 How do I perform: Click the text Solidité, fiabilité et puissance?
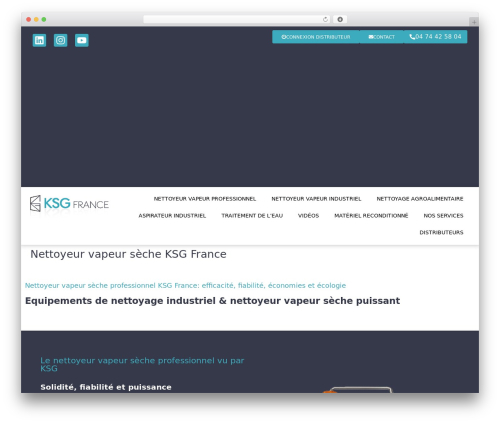106,387
